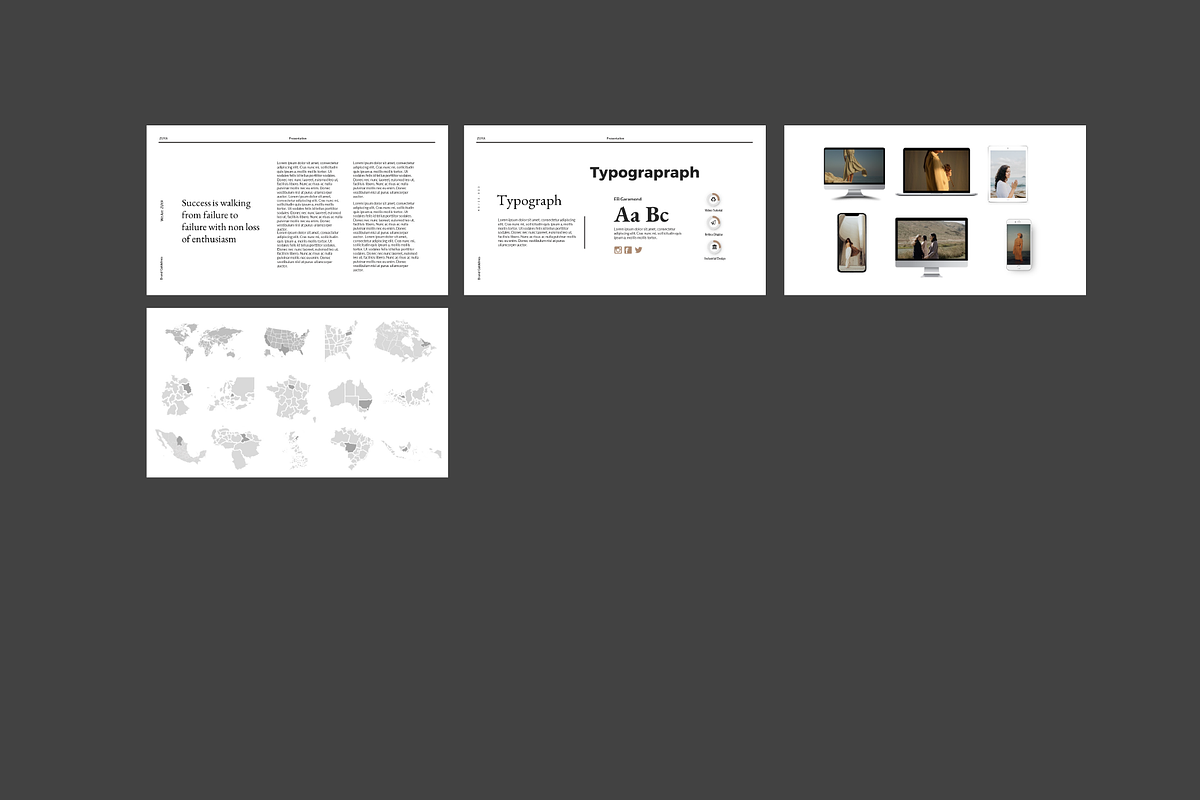
Task: Click the bold 'Typograpraph' heading
Action: (x=644, y=173)
